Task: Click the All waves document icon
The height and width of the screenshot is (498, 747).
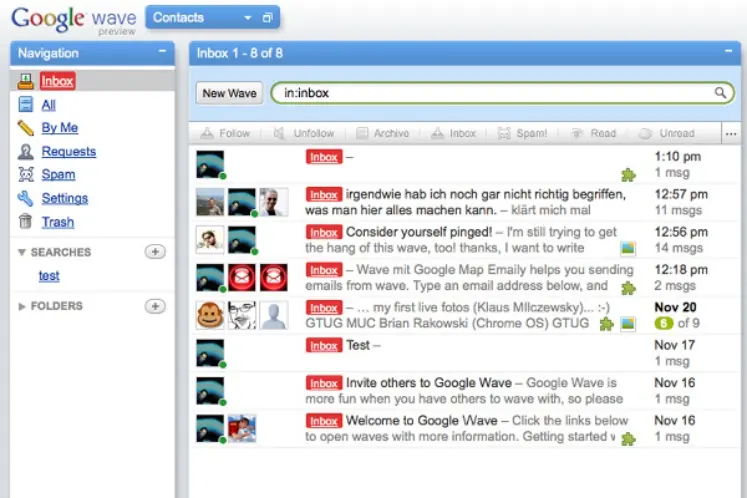Action: (x=26, y=104)
